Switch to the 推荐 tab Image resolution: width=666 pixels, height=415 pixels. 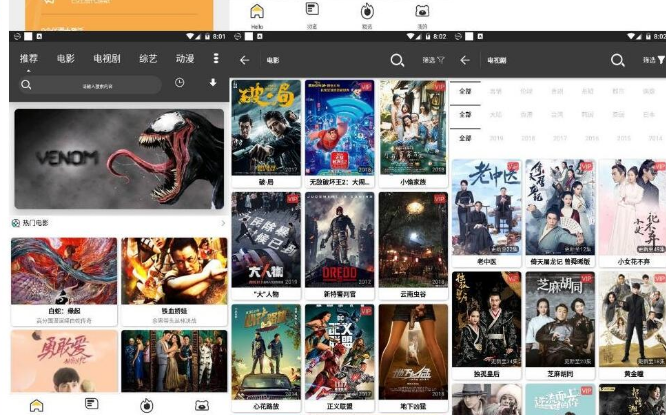tap(29, 58)
